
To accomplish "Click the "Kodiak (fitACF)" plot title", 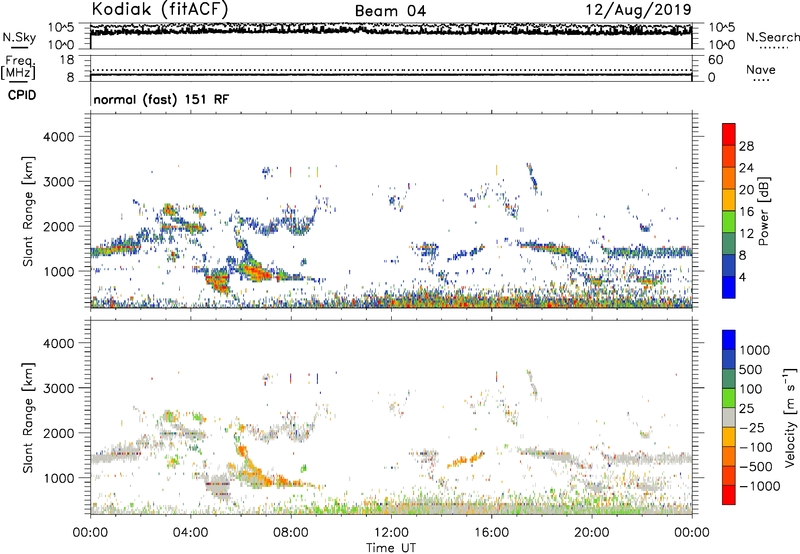I will 160,9.
